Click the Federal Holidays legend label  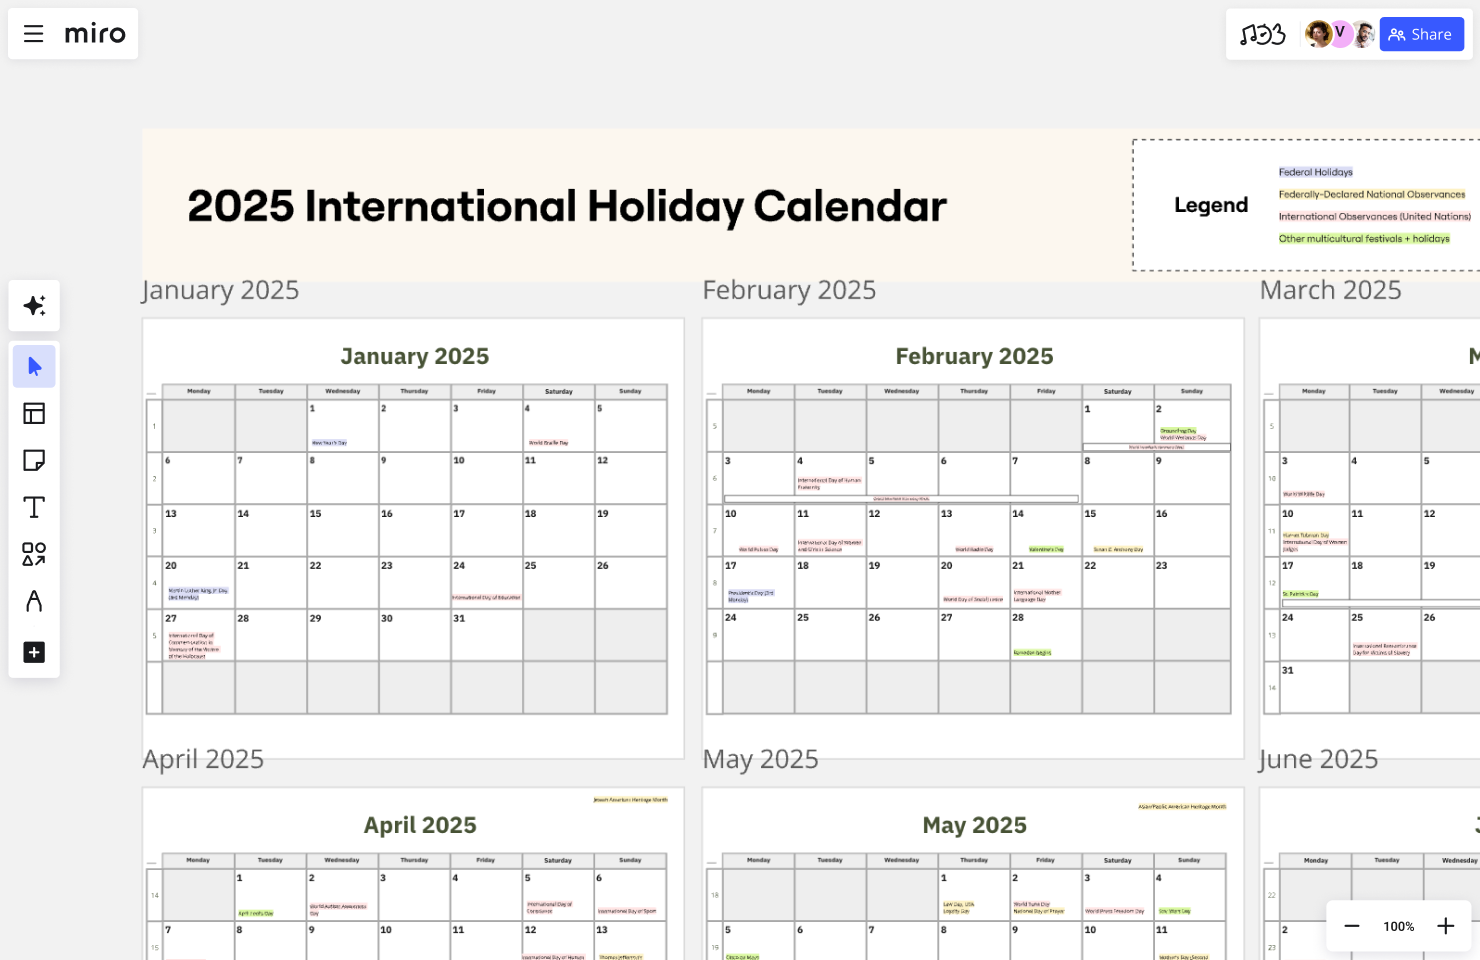pos(1315,172)
